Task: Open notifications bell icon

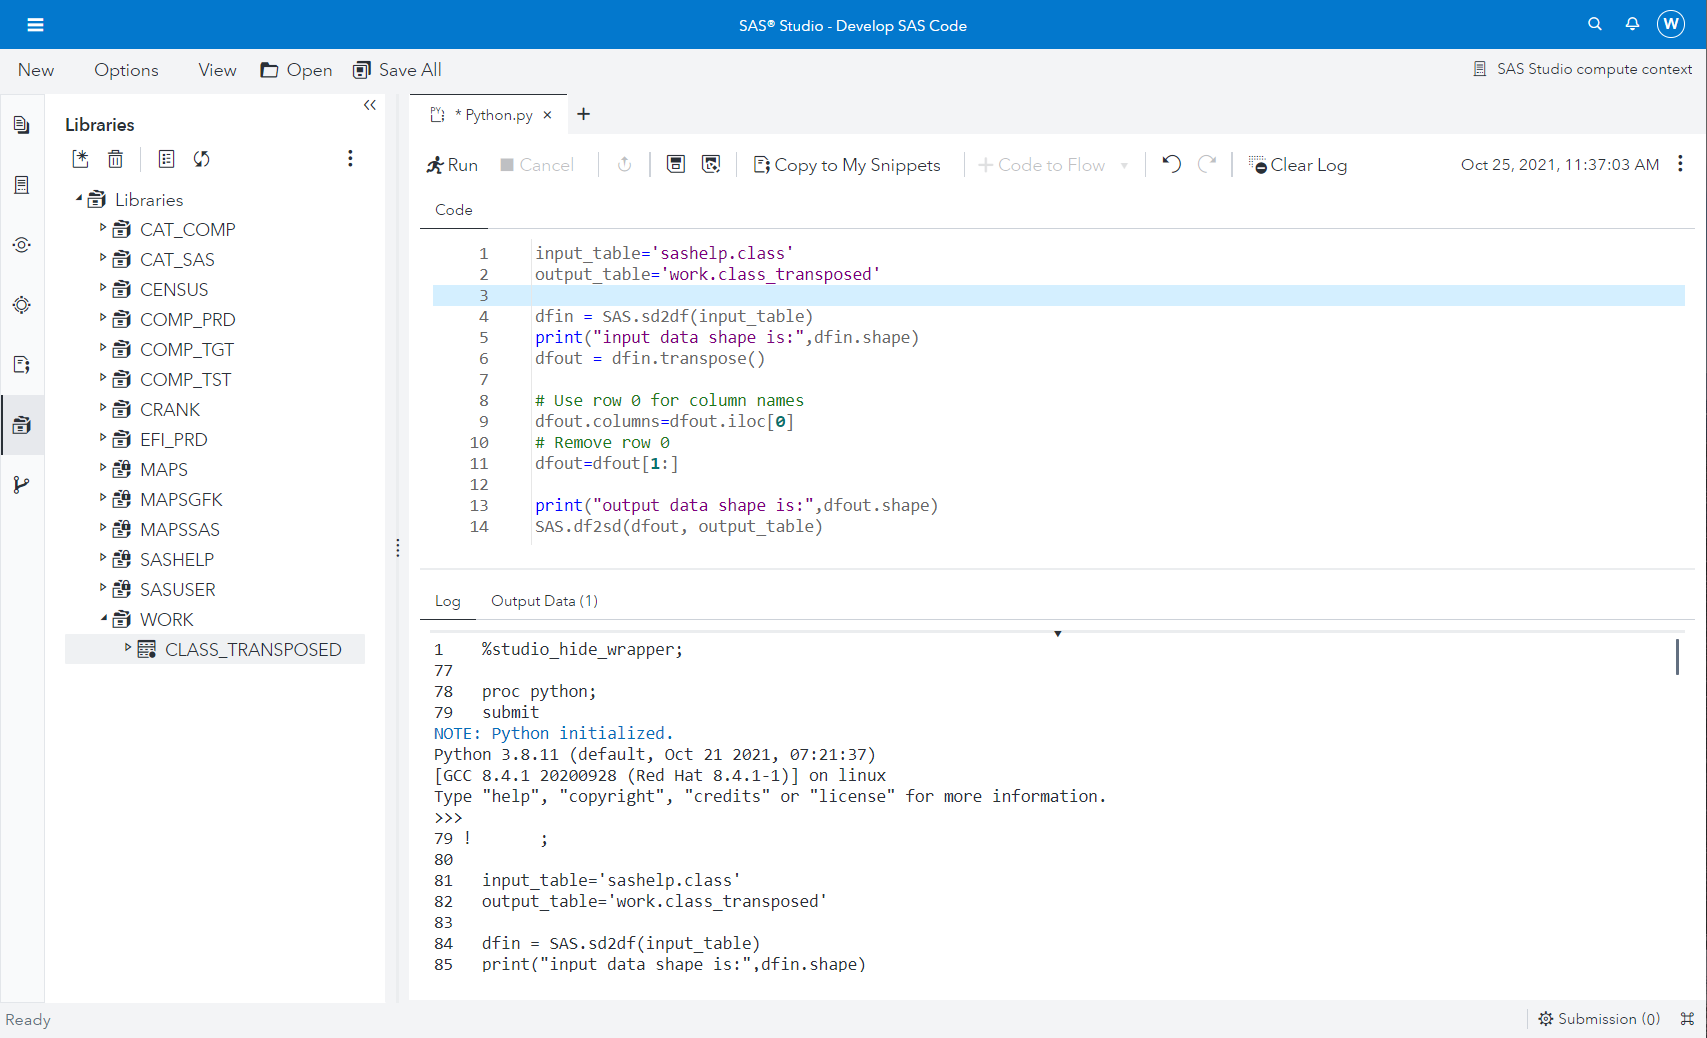Action: tap(1632, 24)
